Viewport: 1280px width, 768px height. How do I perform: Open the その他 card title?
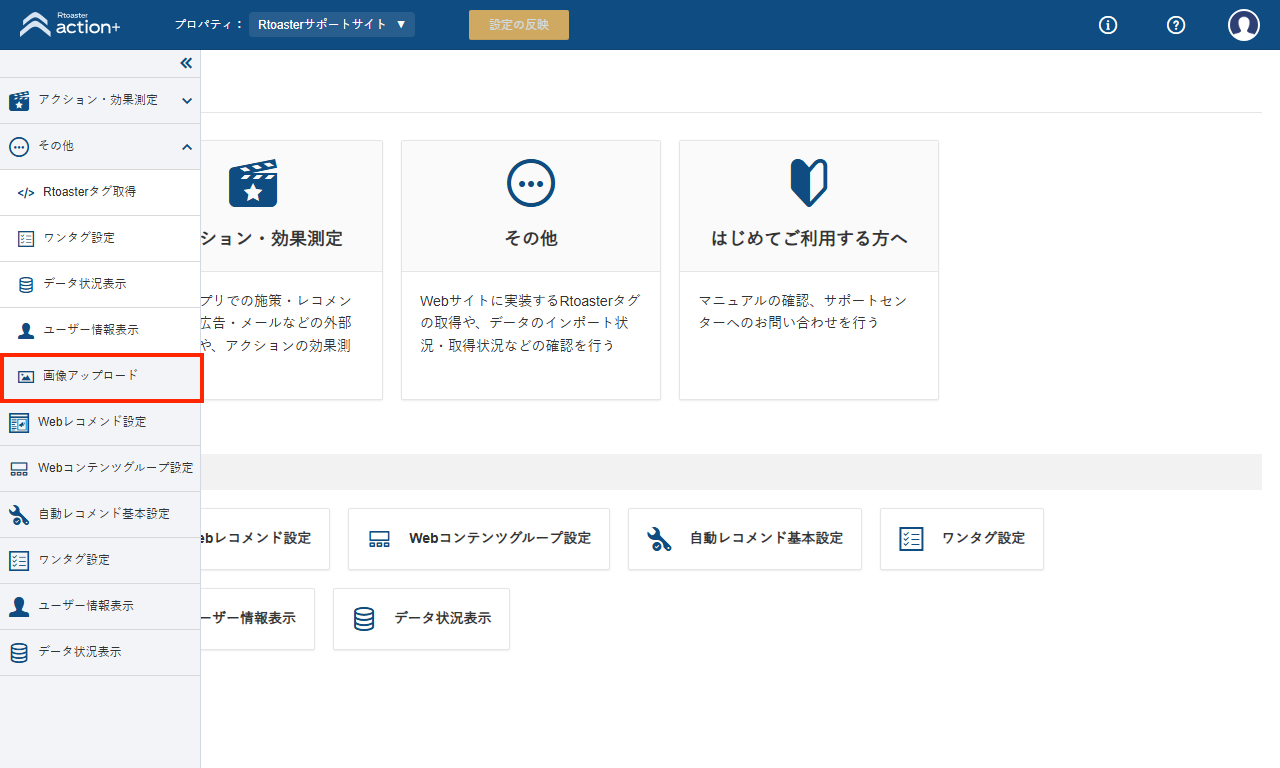click(531, 239)
